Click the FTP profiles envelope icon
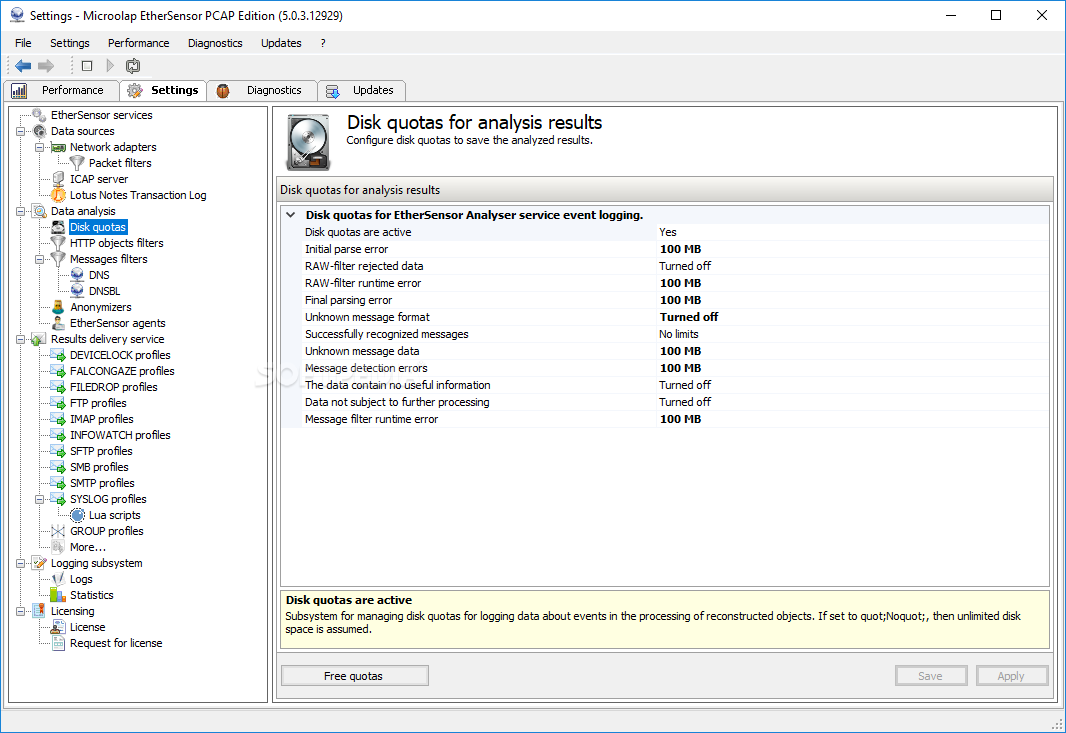The height and width of the screenshot is (733, 1066). 58,403
